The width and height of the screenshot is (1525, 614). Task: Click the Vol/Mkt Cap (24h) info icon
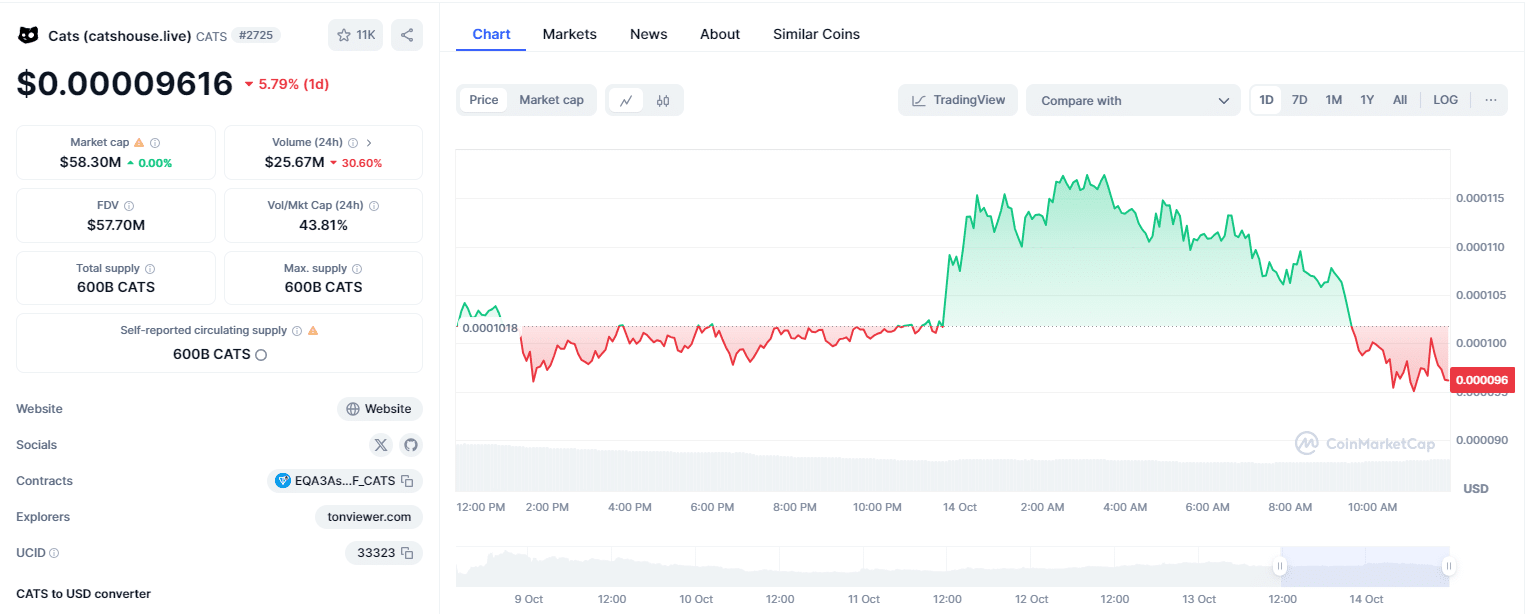(374, 206)
